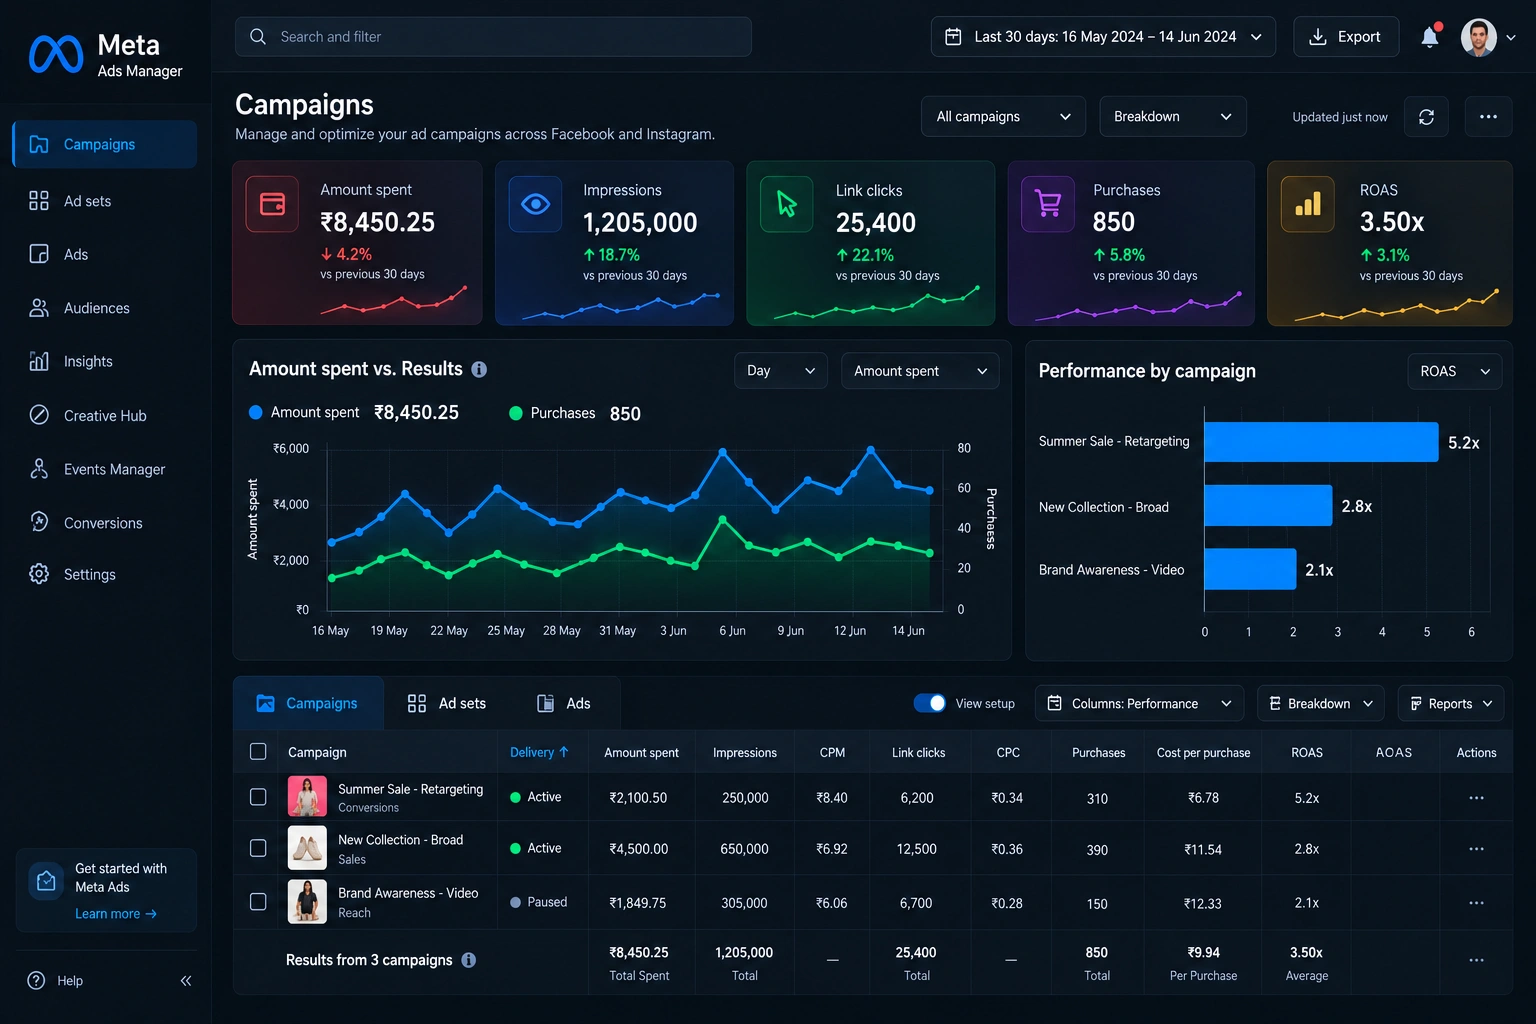The height and width of the screenshot is (1024, 1536).
Task: Open actions menu for Summer Sale - Retargeting row
Action: [1476, 798]
